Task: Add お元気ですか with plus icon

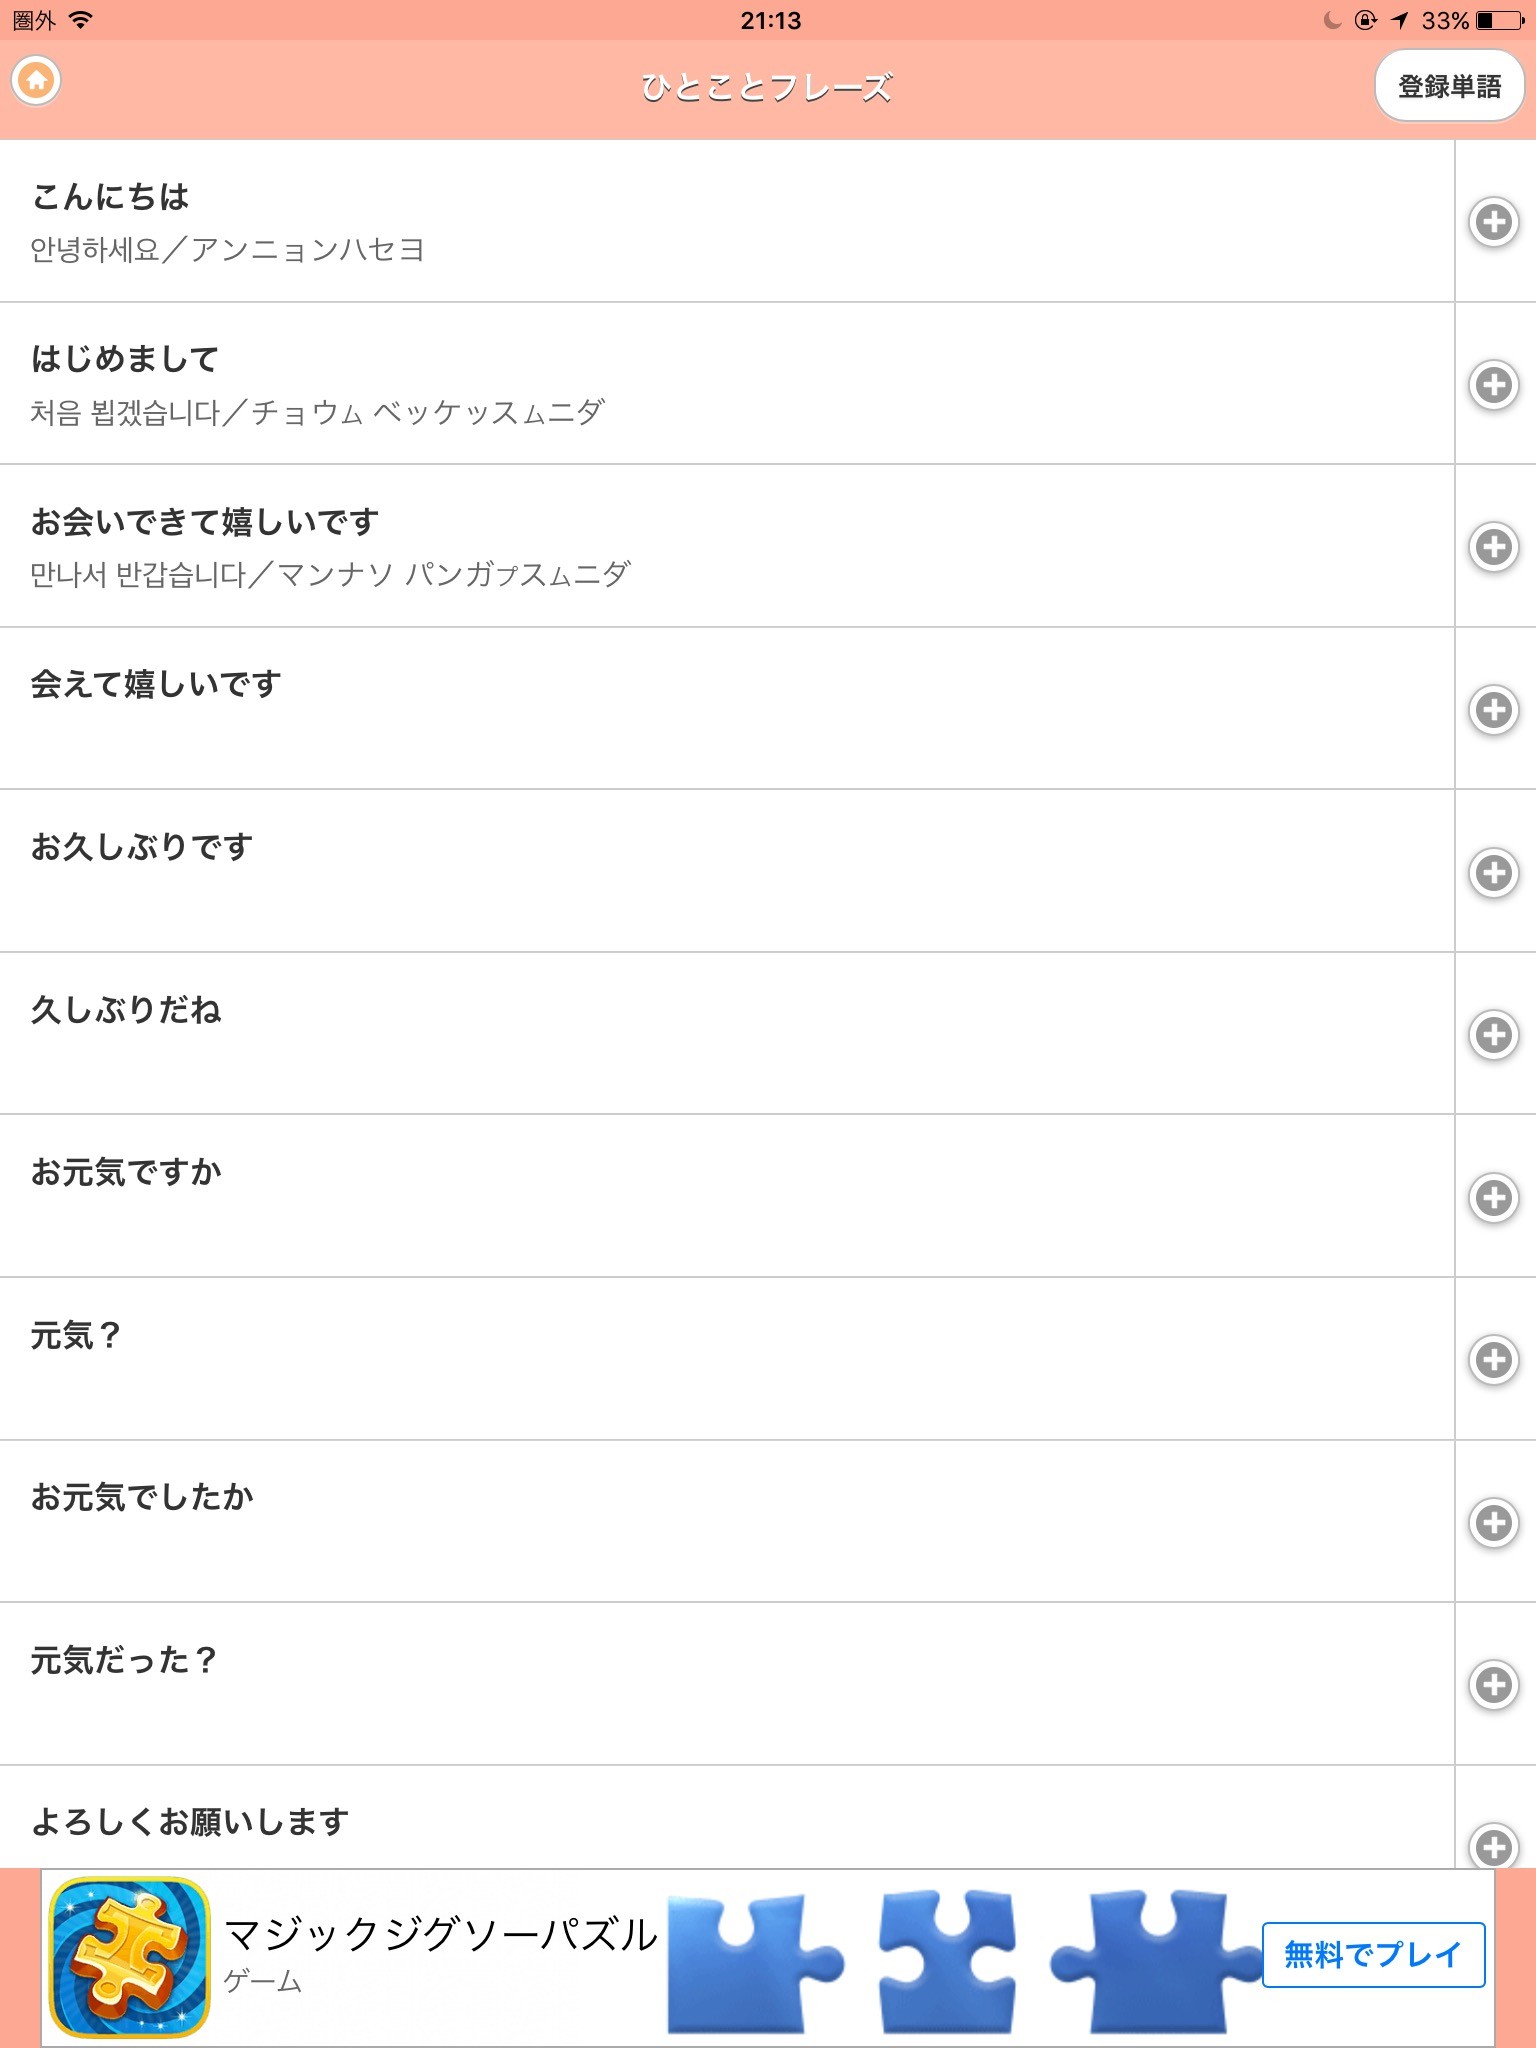Action: 1493,1197
